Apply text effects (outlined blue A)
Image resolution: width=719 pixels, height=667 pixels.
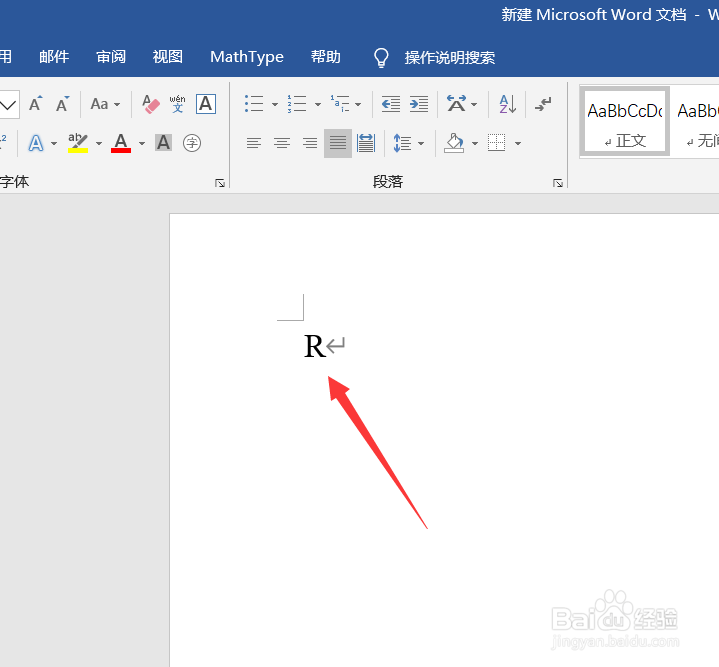pos(36,143)
